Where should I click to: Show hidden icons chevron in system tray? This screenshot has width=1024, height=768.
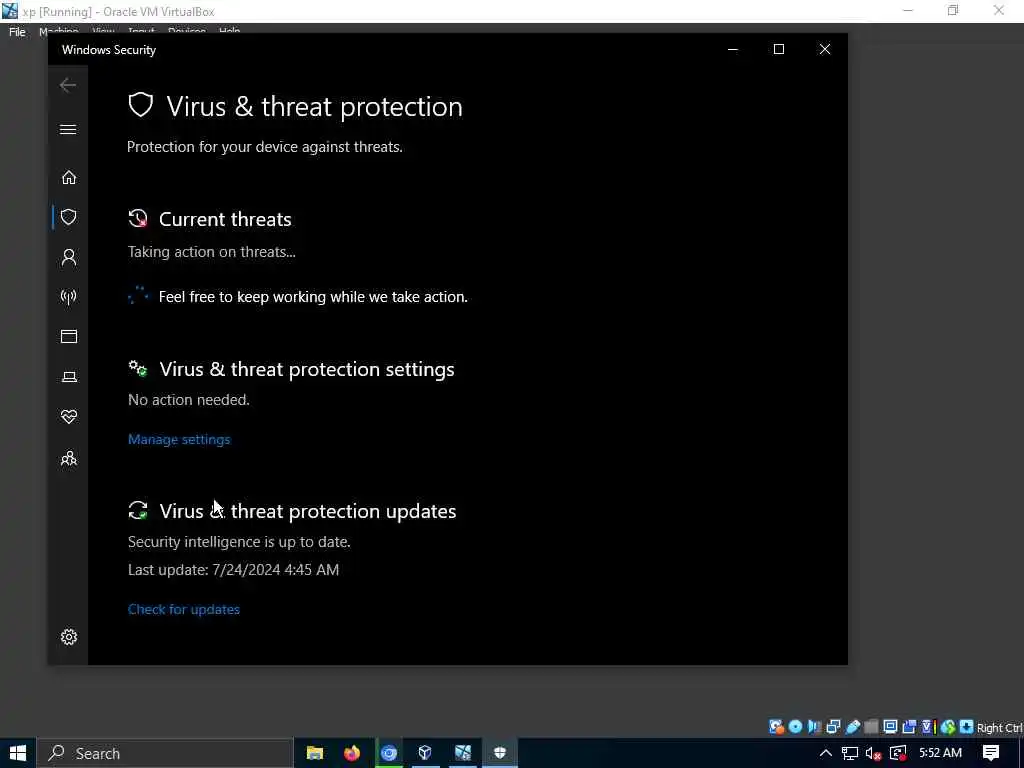coord(825,753)
